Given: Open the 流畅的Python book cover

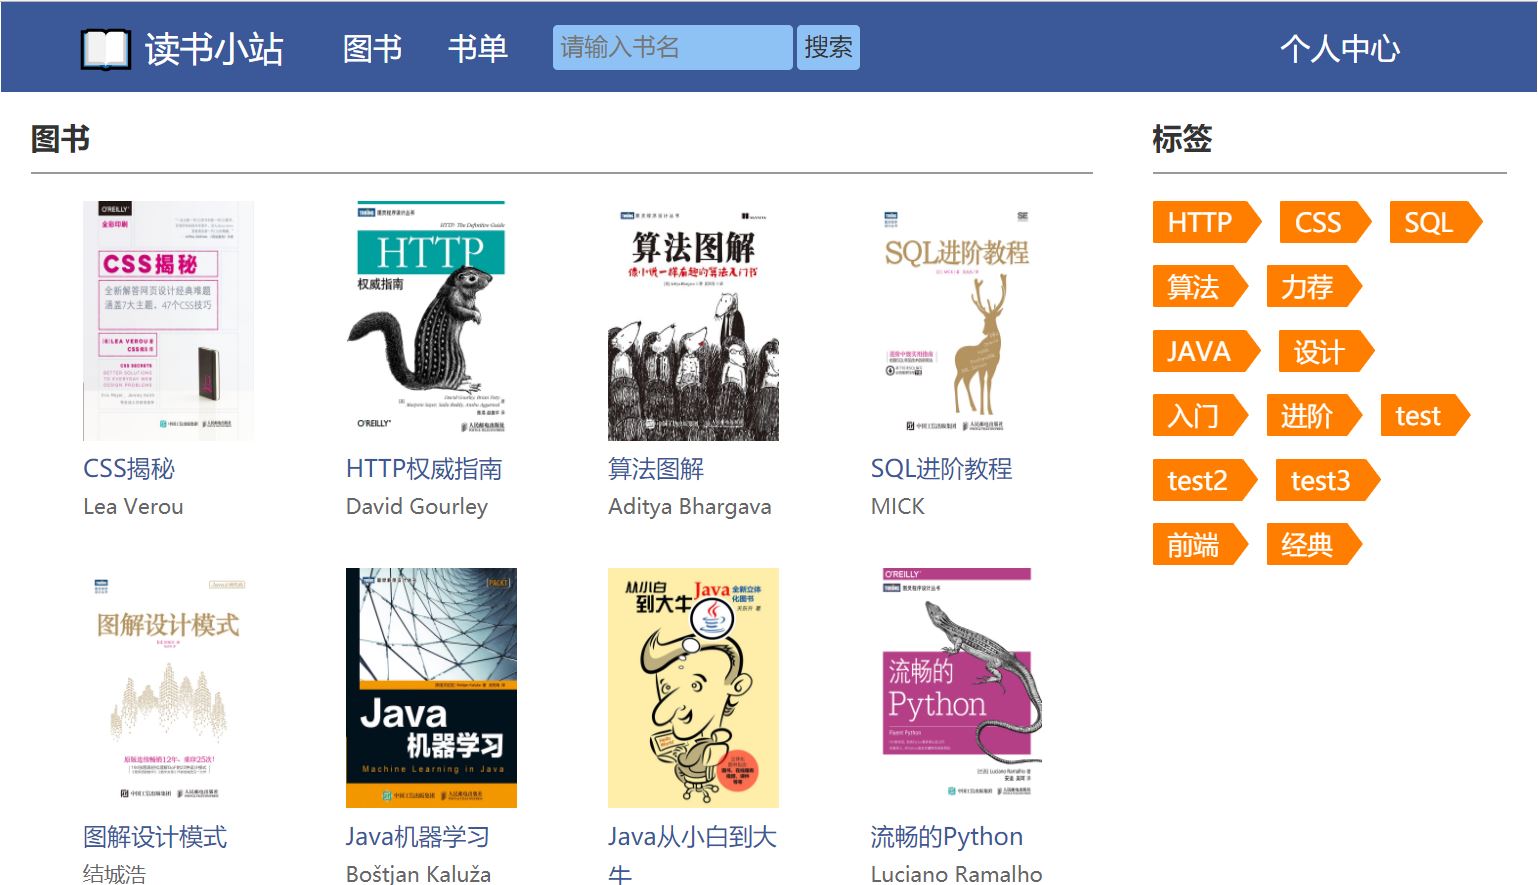Looking at the screenshot, I should [x=956, y=688].
